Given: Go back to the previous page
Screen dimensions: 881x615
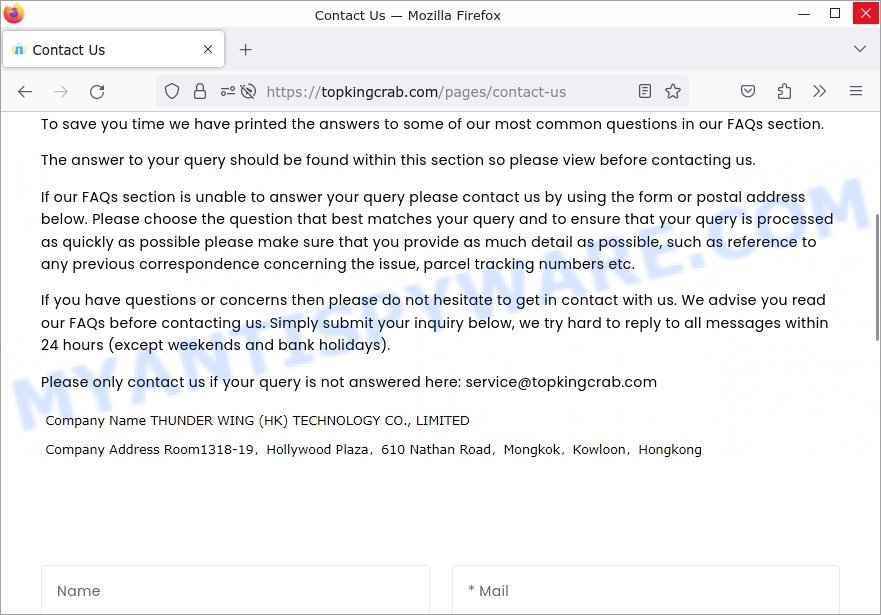Looking at the screenshot, I should tap(25, 92).
